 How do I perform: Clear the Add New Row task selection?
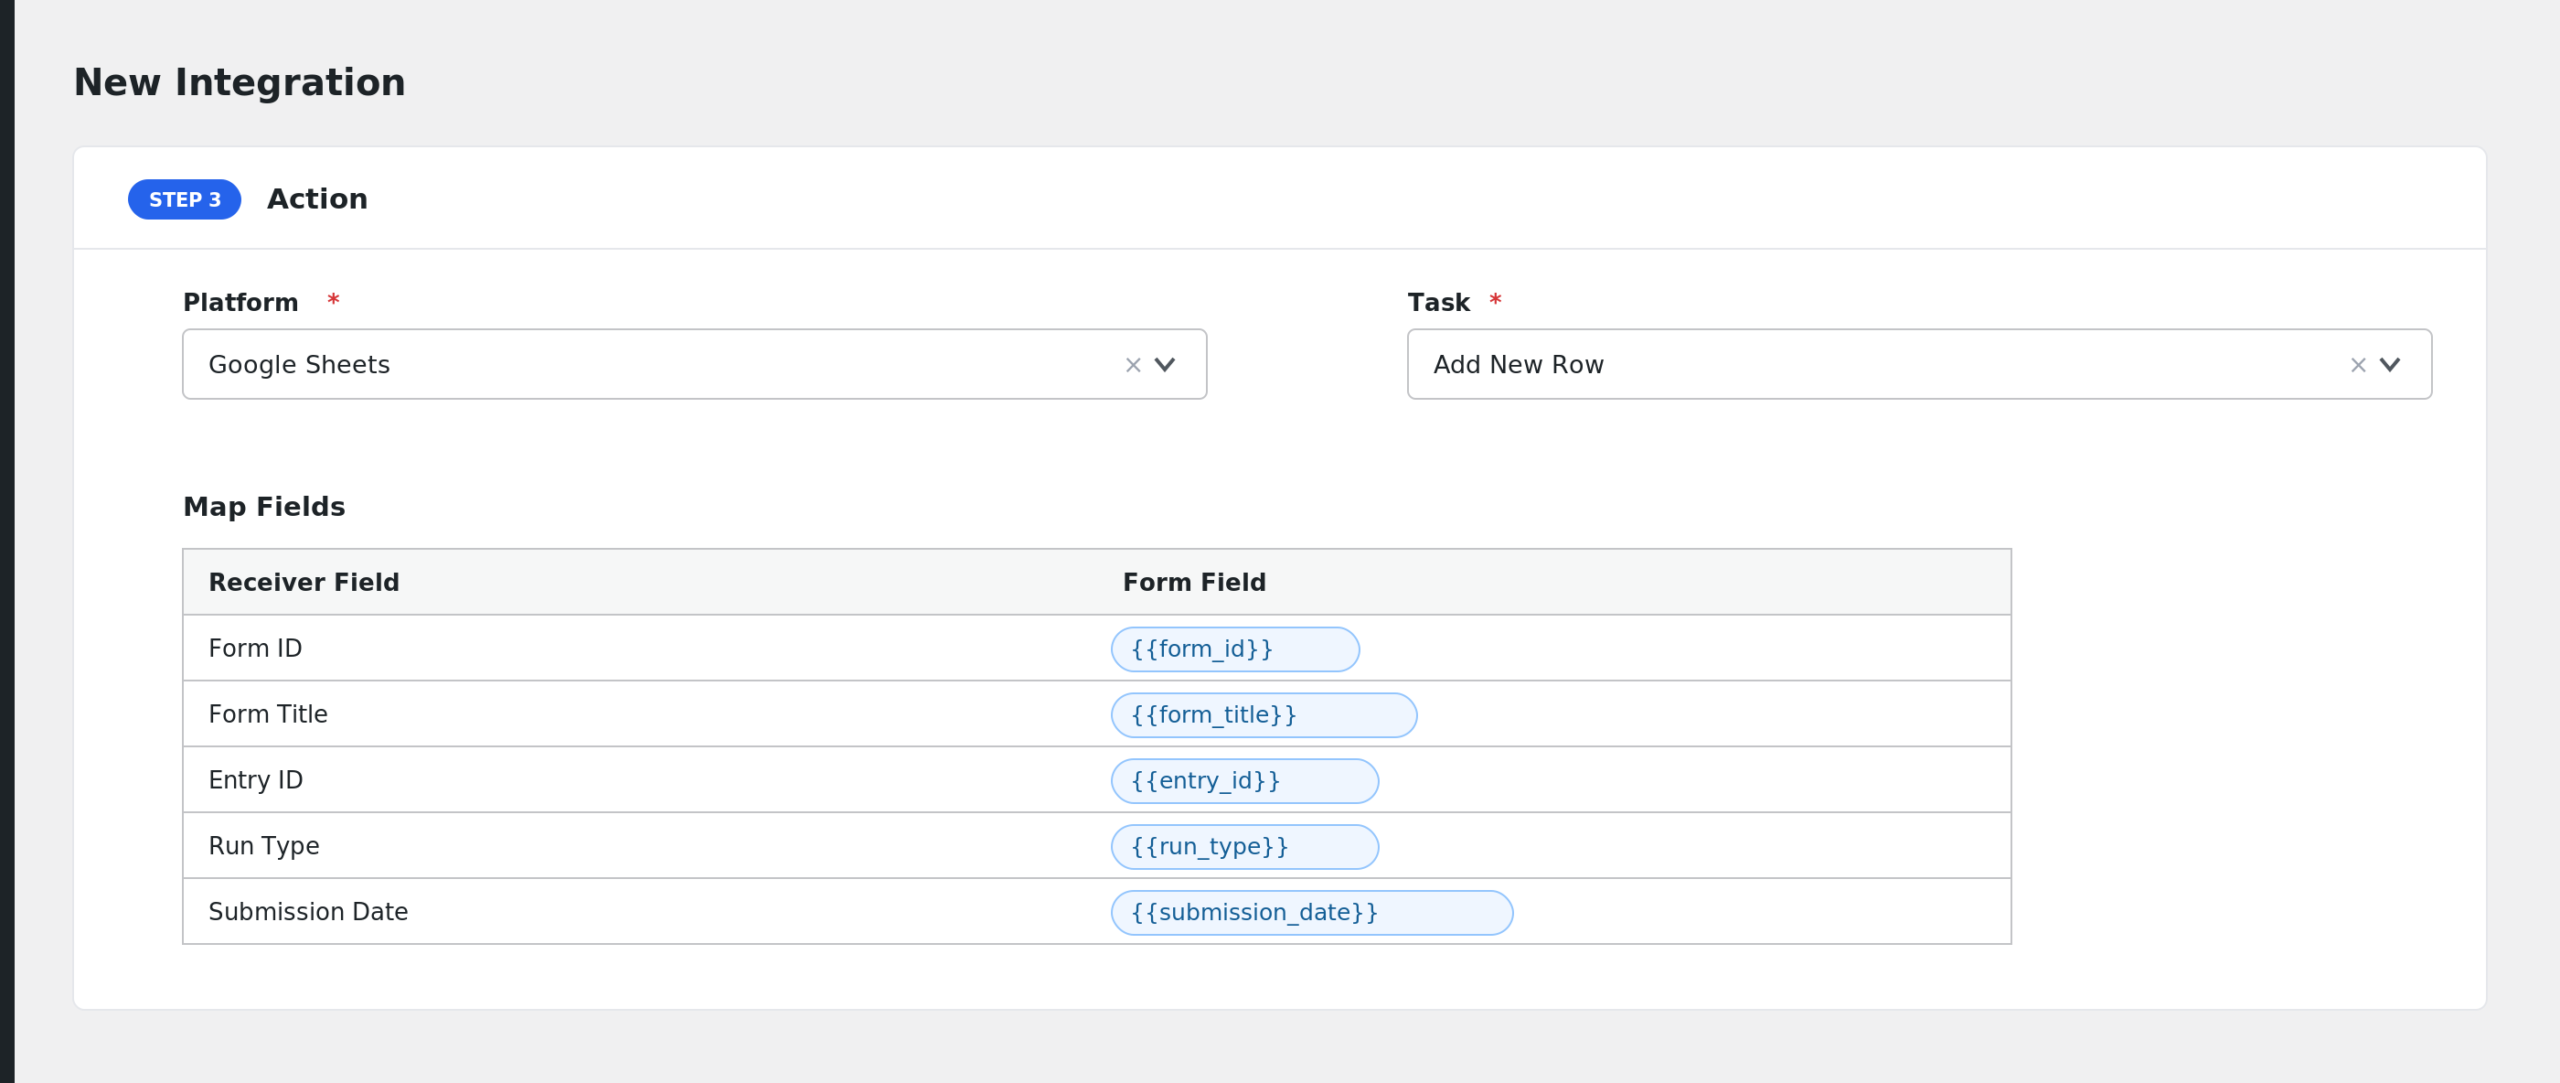[x=2358, y=365]
